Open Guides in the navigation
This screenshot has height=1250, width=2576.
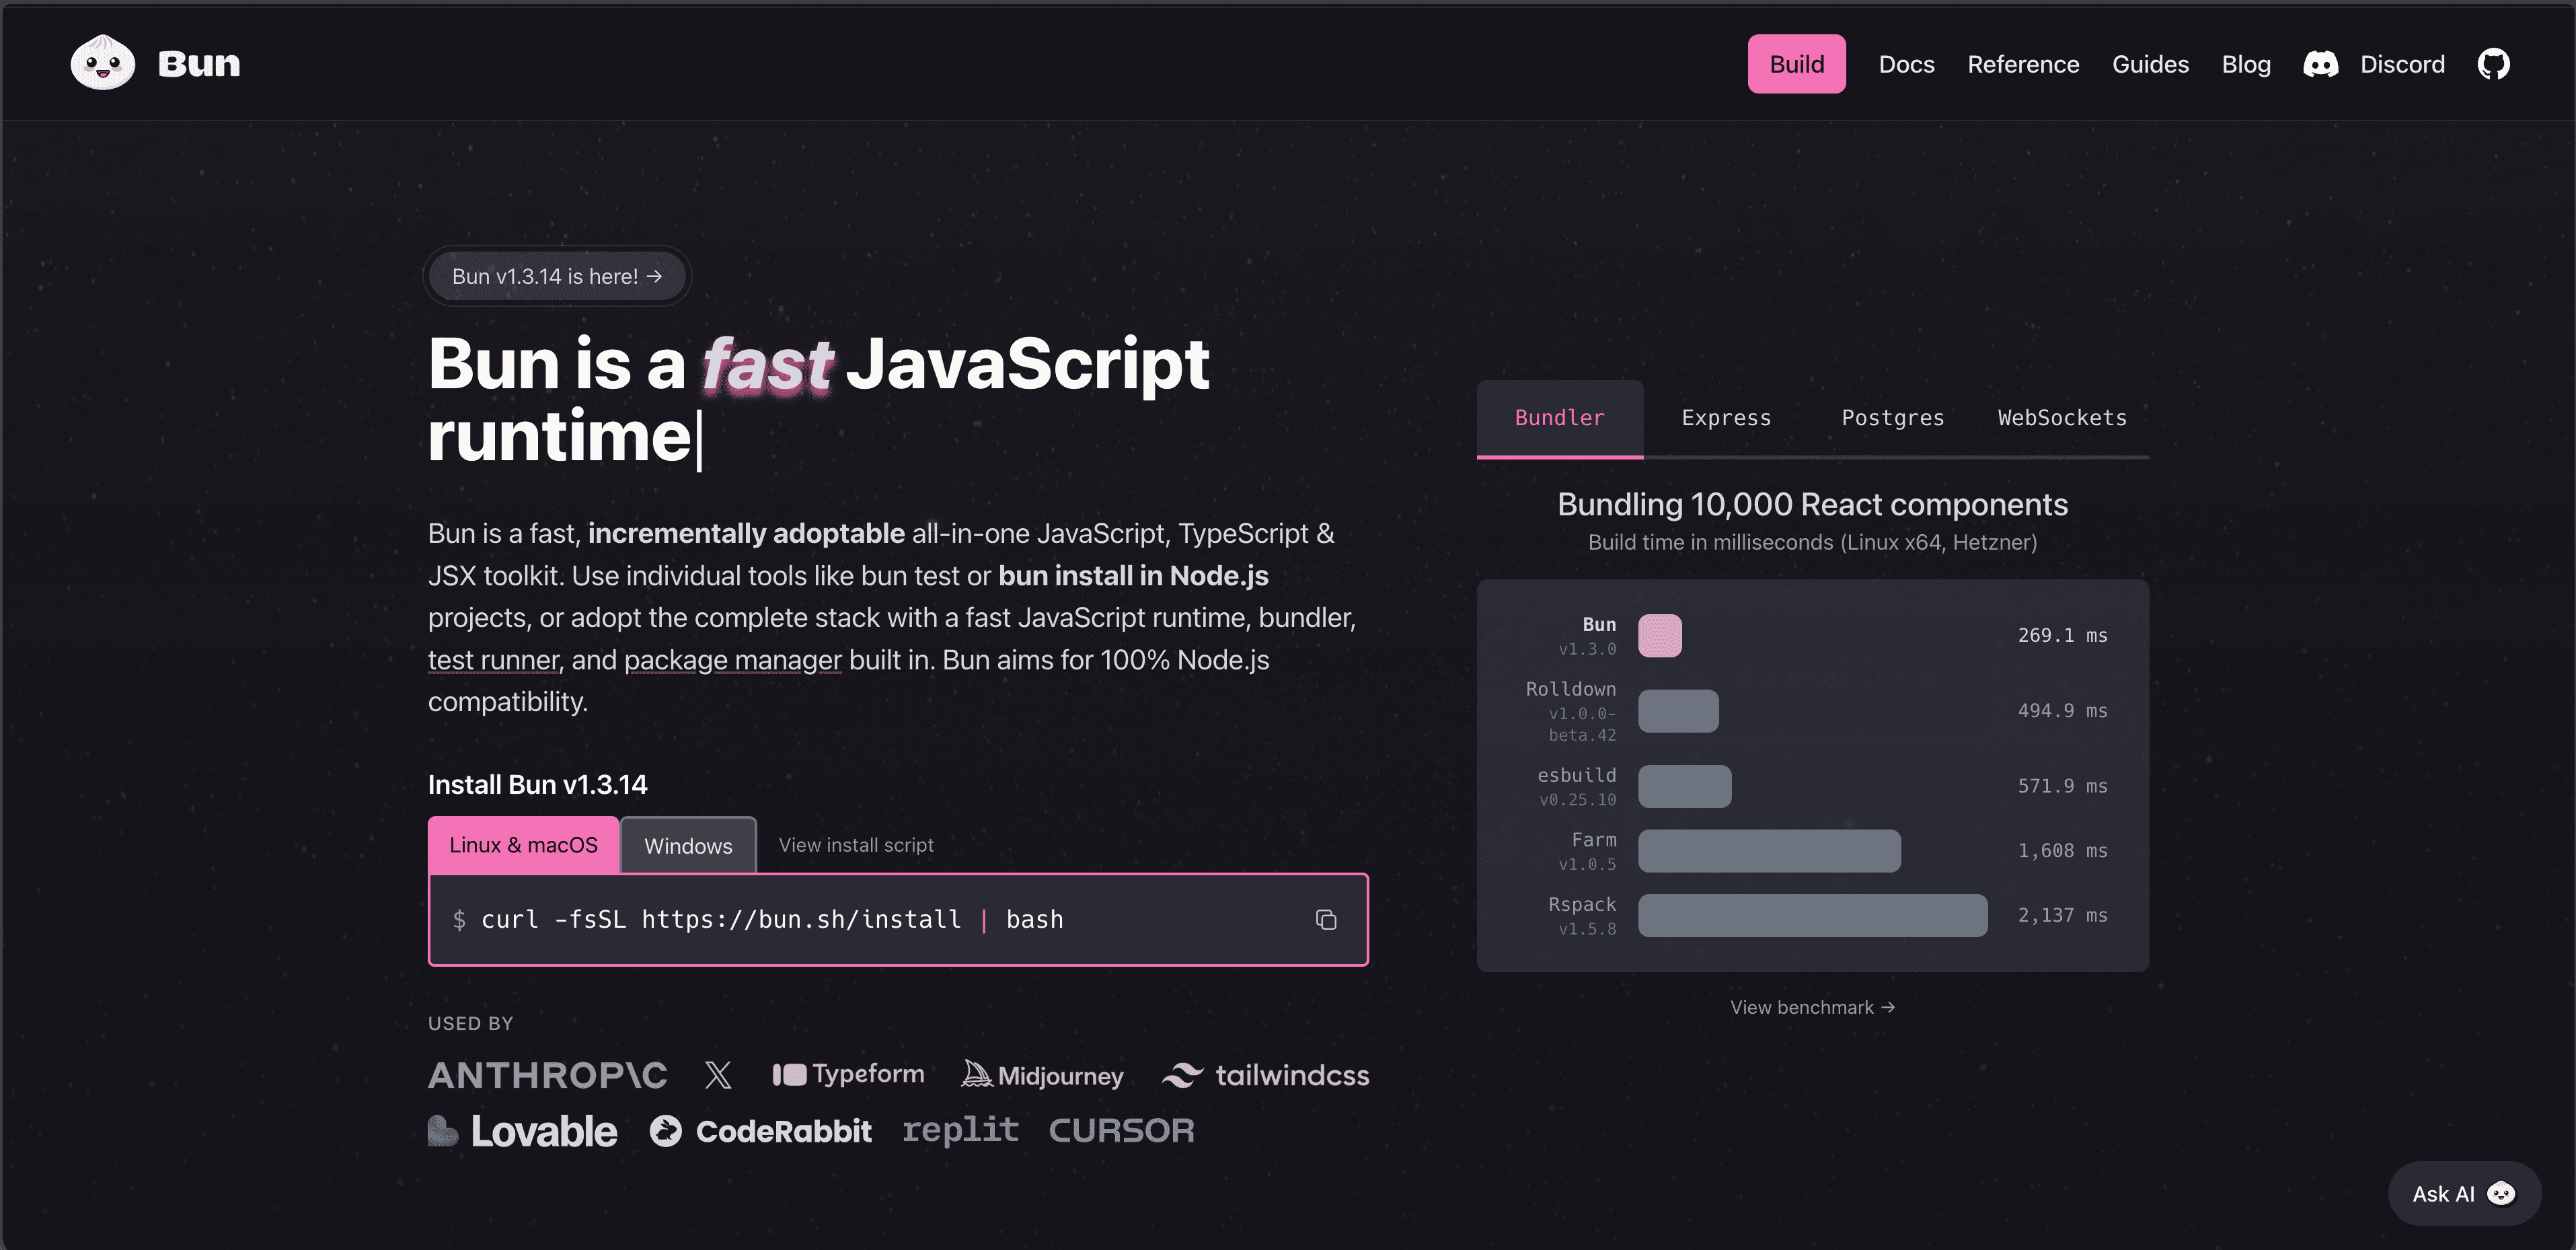[2150, 64]
